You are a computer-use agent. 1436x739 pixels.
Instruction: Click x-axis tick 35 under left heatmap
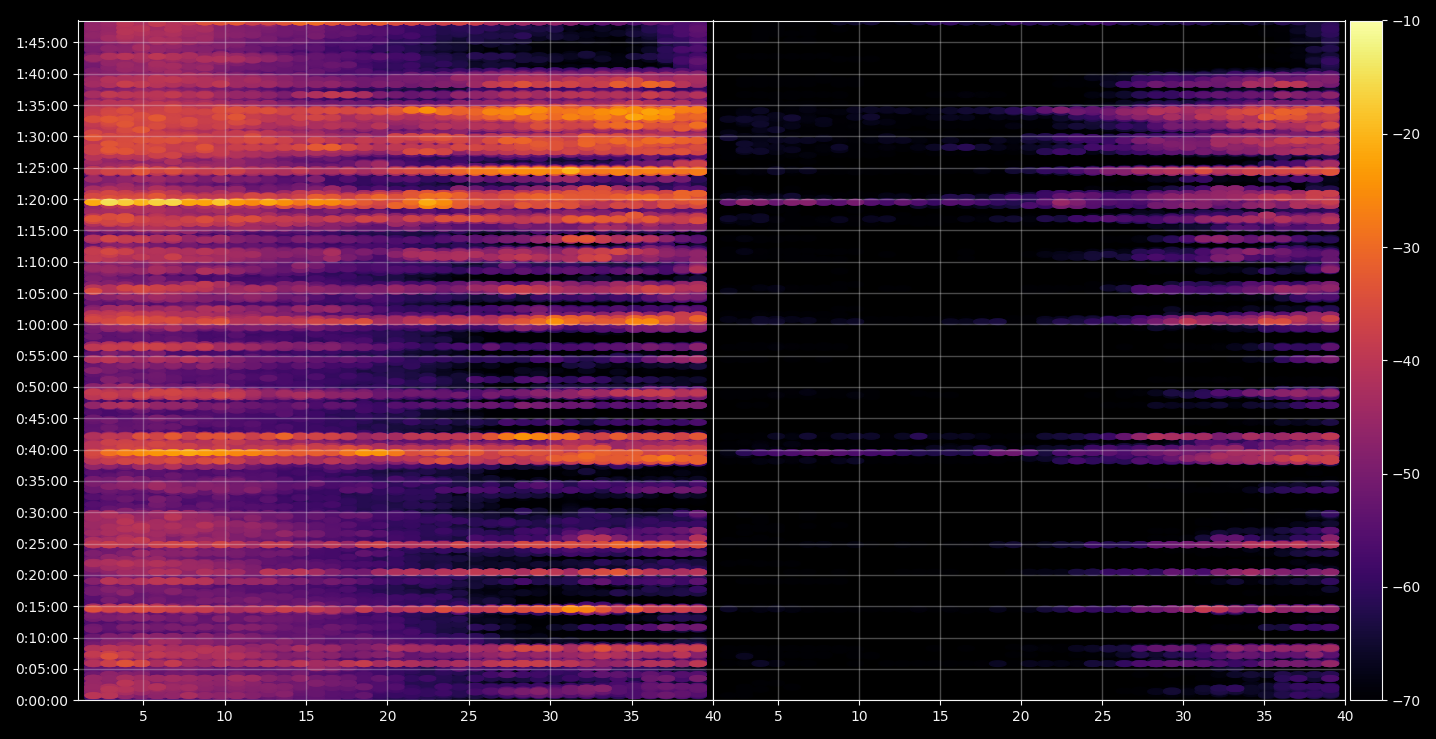(x=631, y=716)
